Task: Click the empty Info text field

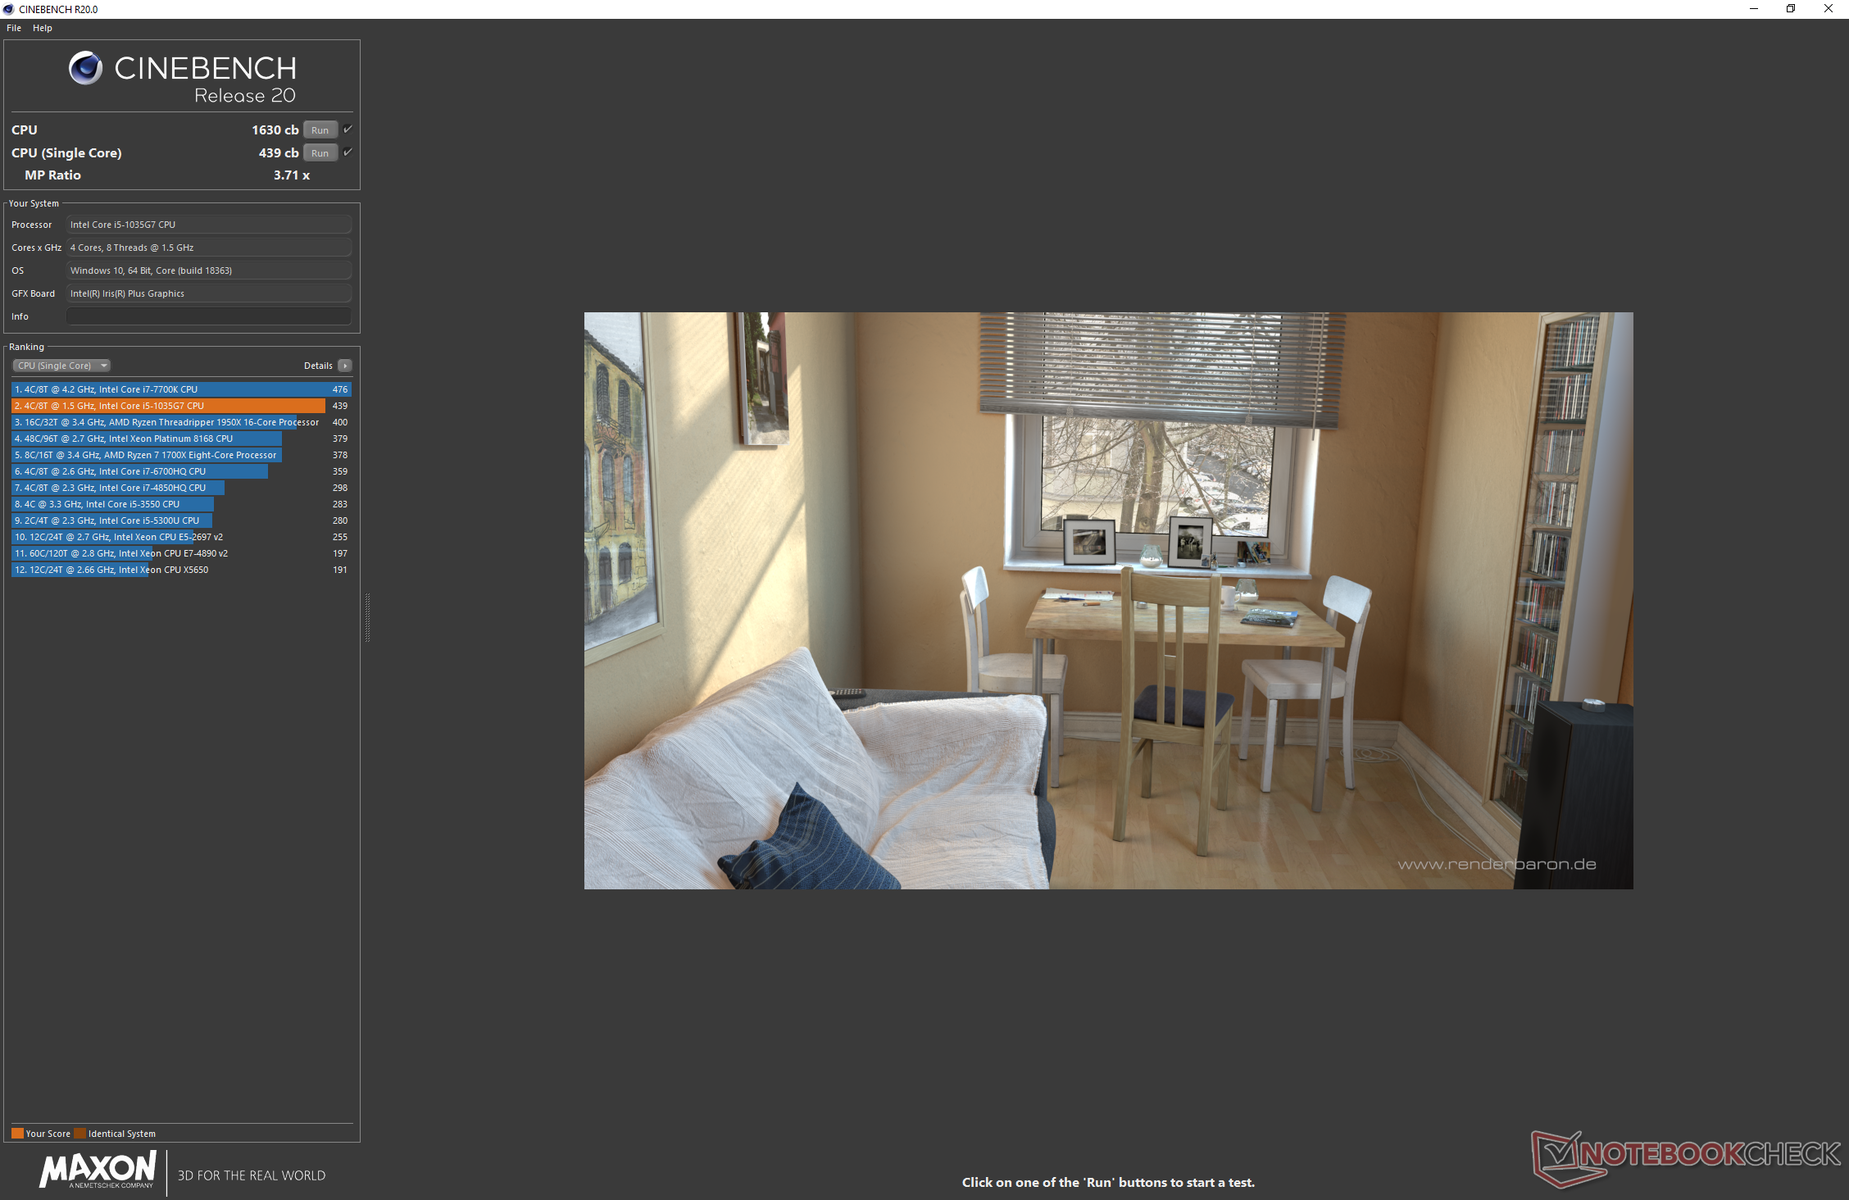Action: [208, 316]
